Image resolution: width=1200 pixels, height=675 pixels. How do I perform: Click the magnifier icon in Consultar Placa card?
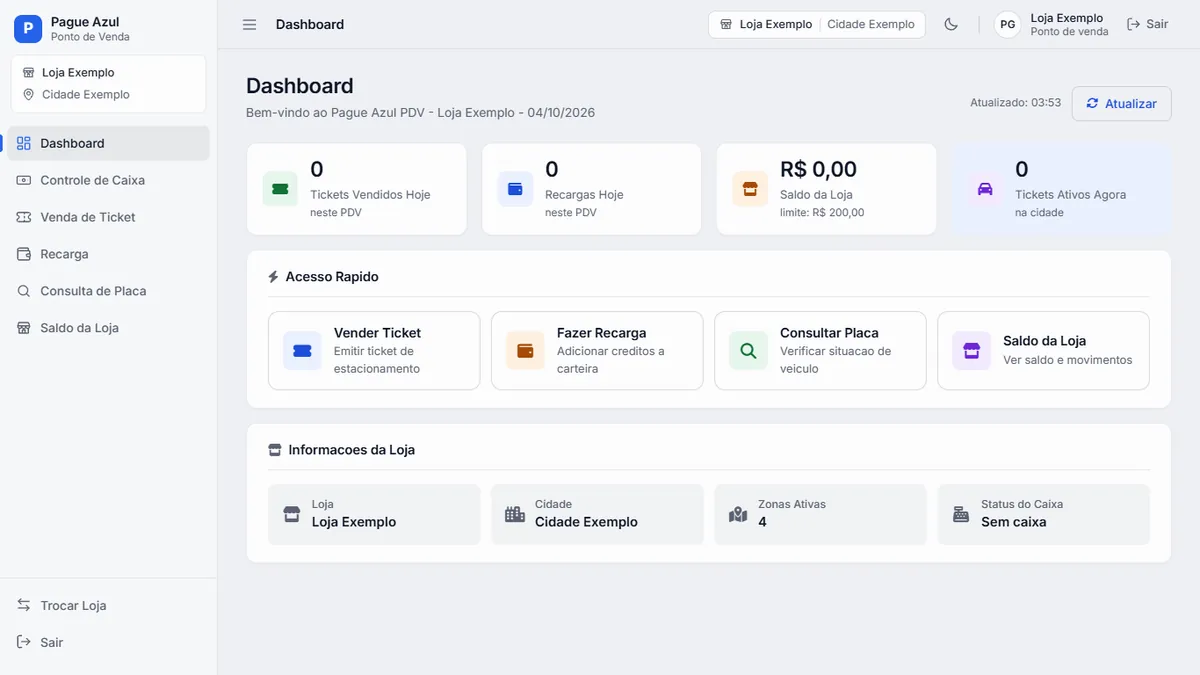tap(748, 351)
